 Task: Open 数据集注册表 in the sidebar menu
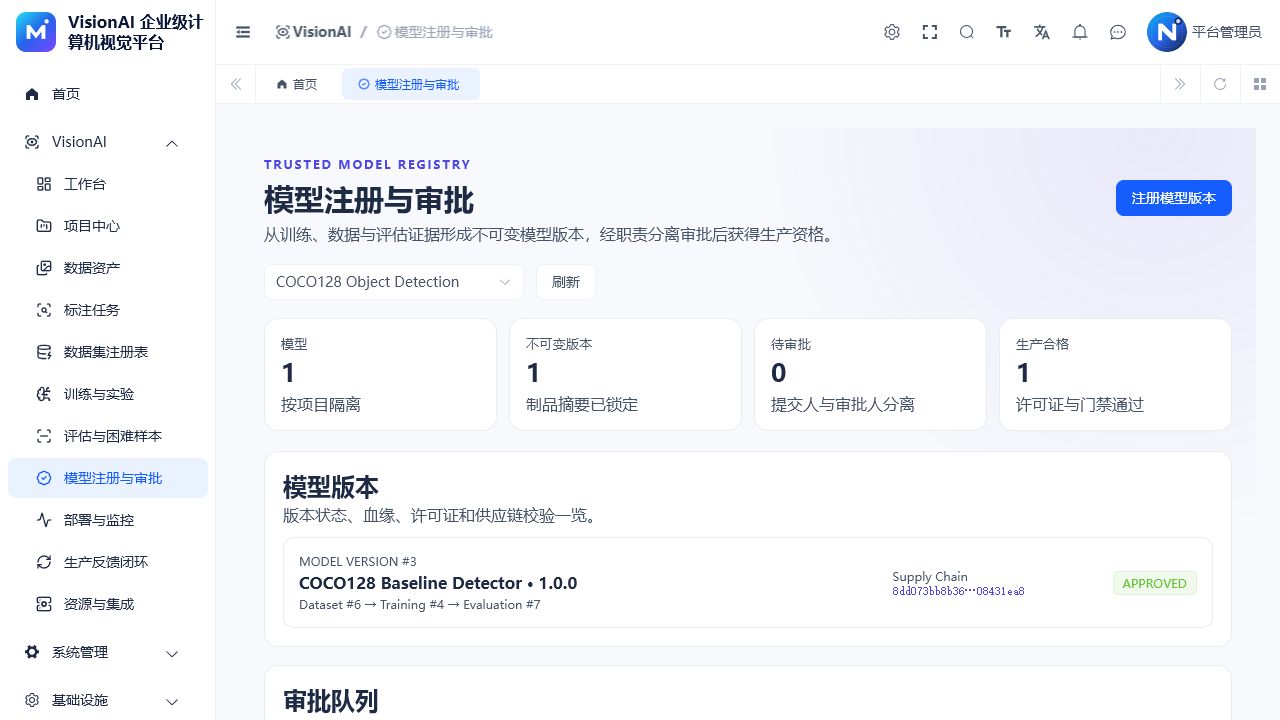tap(108, 352)
